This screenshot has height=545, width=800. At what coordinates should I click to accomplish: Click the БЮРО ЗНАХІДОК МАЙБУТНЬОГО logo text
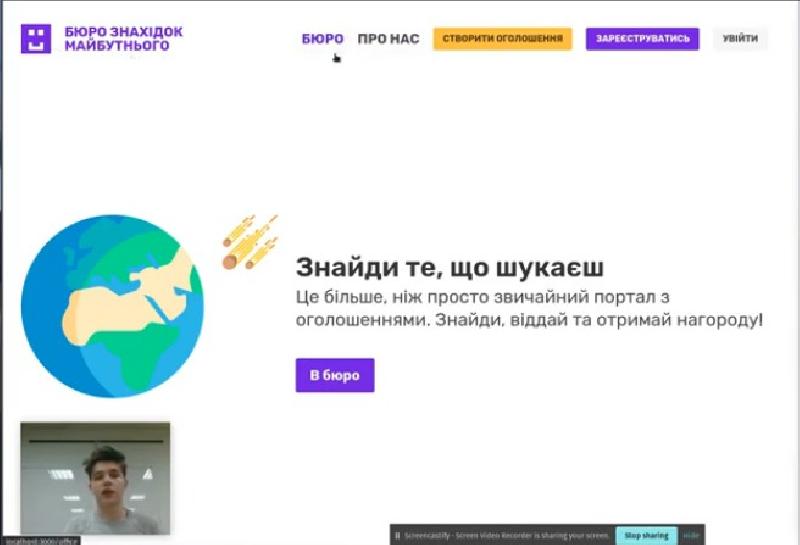[x=123, y=39]
